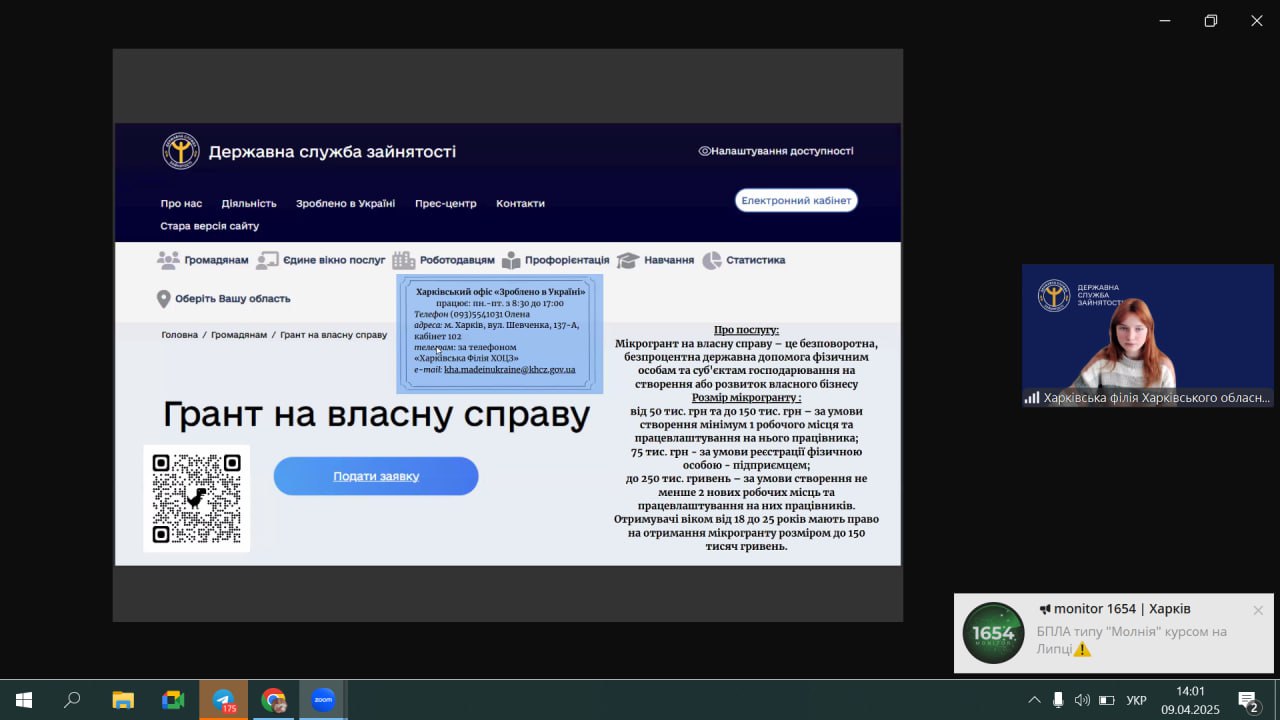Click the Windows Start button

(23, 700)
